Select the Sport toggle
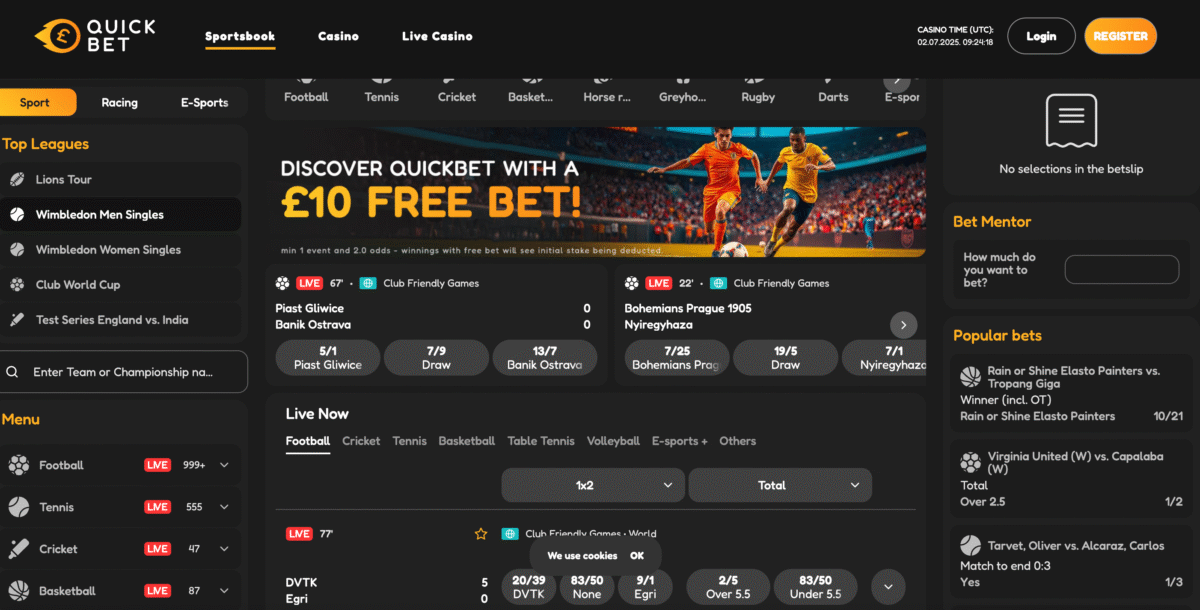This screenshot has height=610, width=1200. pos(35,102)
